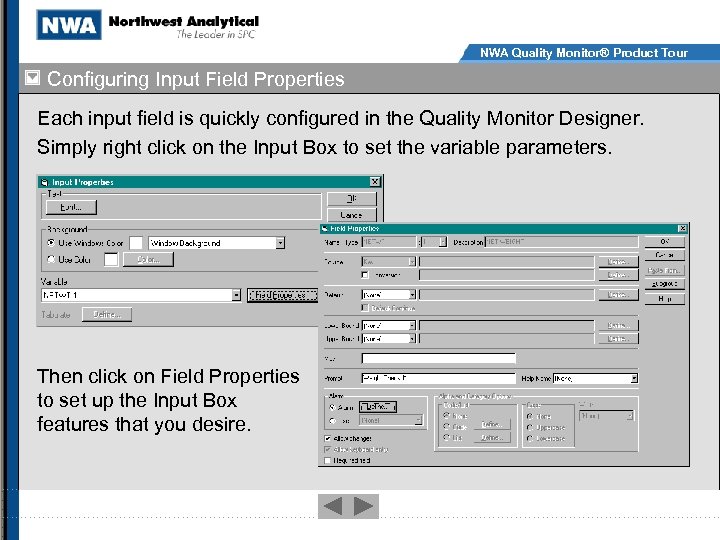
Task: Click the Description field
Action: point(561,242)
